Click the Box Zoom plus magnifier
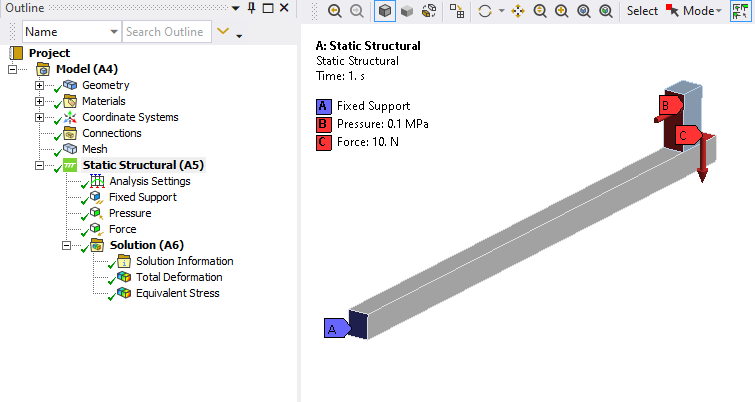 (561, 11)
